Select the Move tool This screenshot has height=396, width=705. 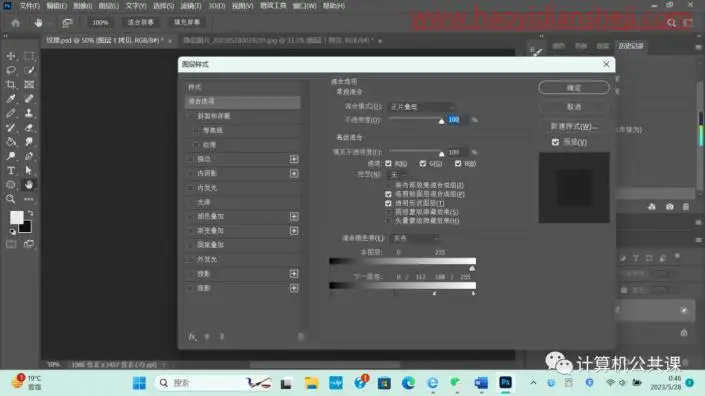(x=11, y=56)
